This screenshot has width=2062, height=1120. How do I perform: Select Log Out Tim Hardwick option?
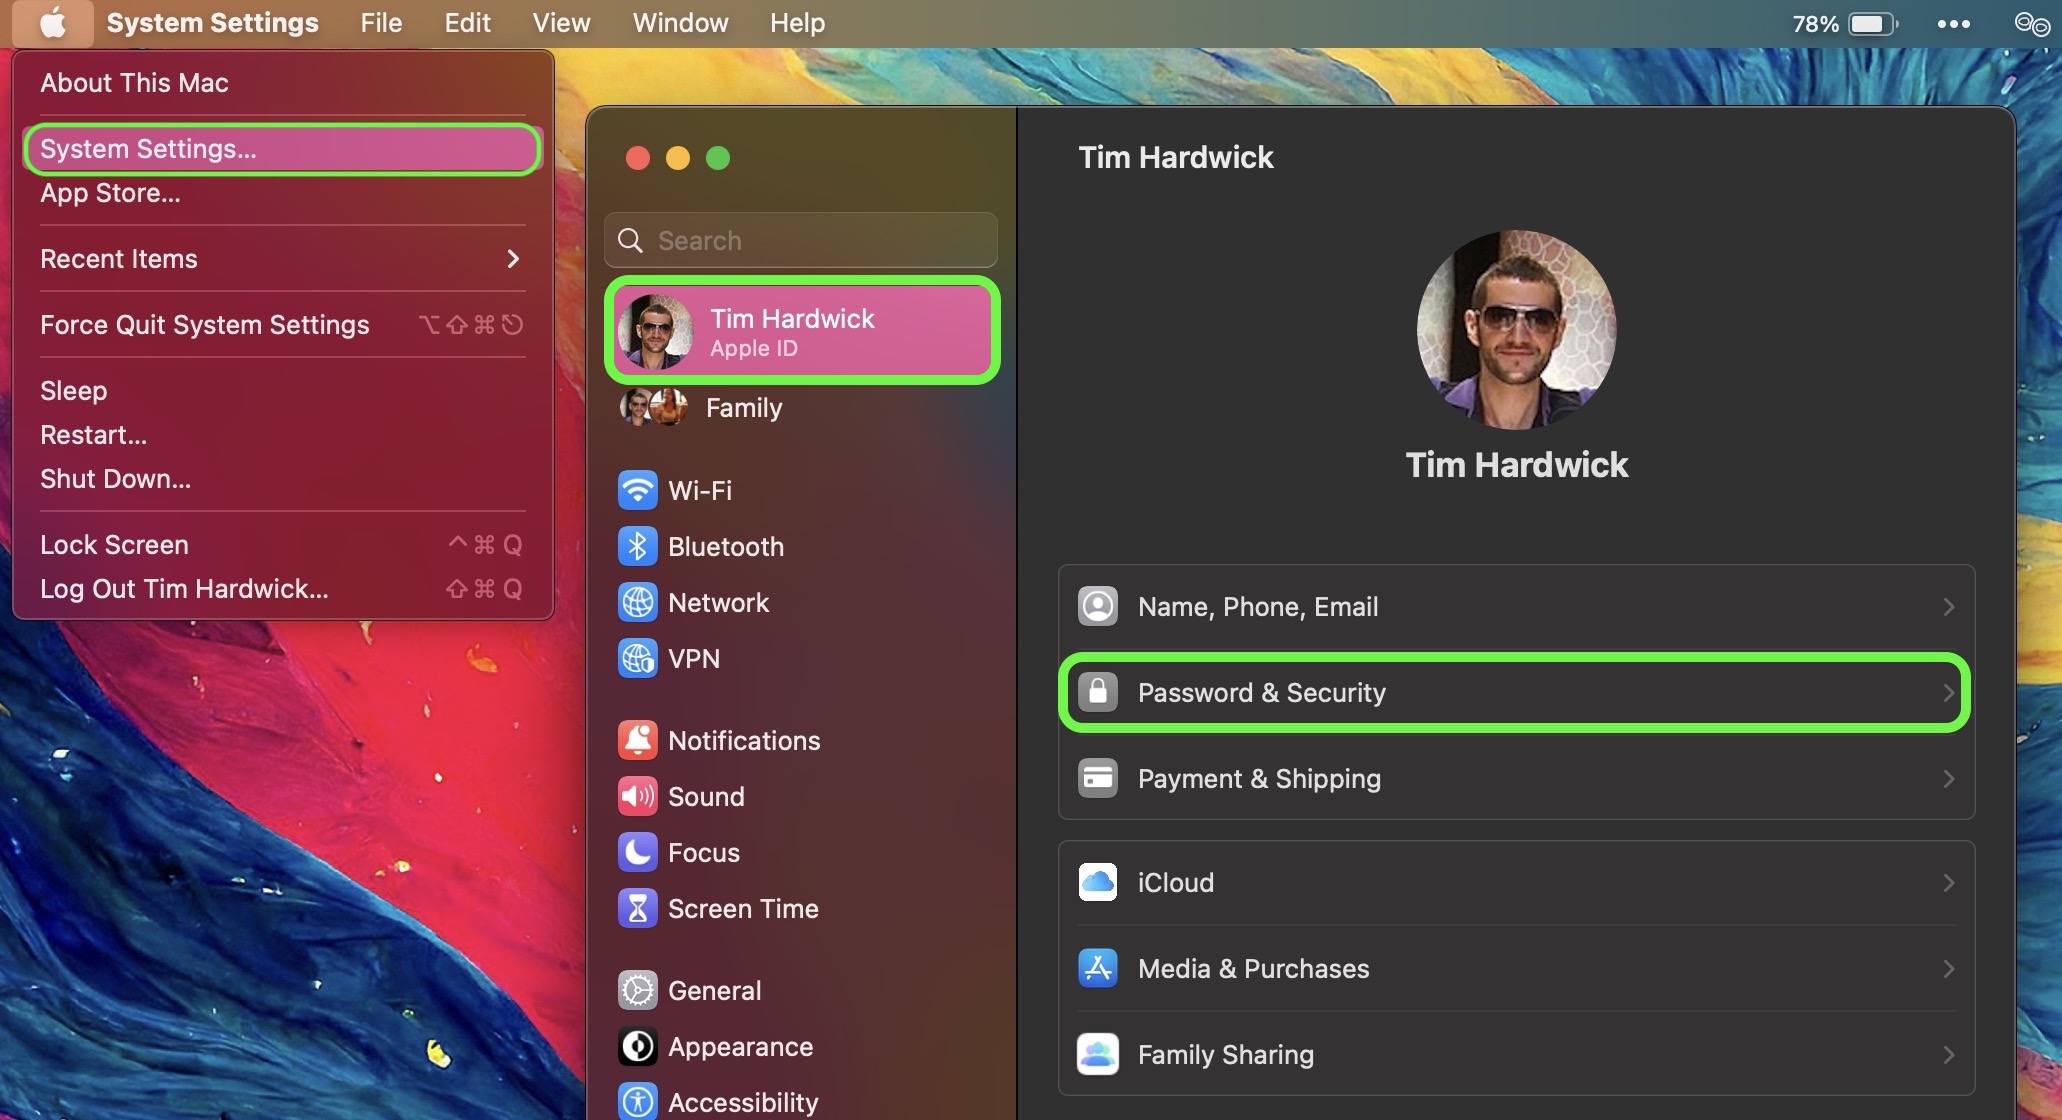(183, 588)
